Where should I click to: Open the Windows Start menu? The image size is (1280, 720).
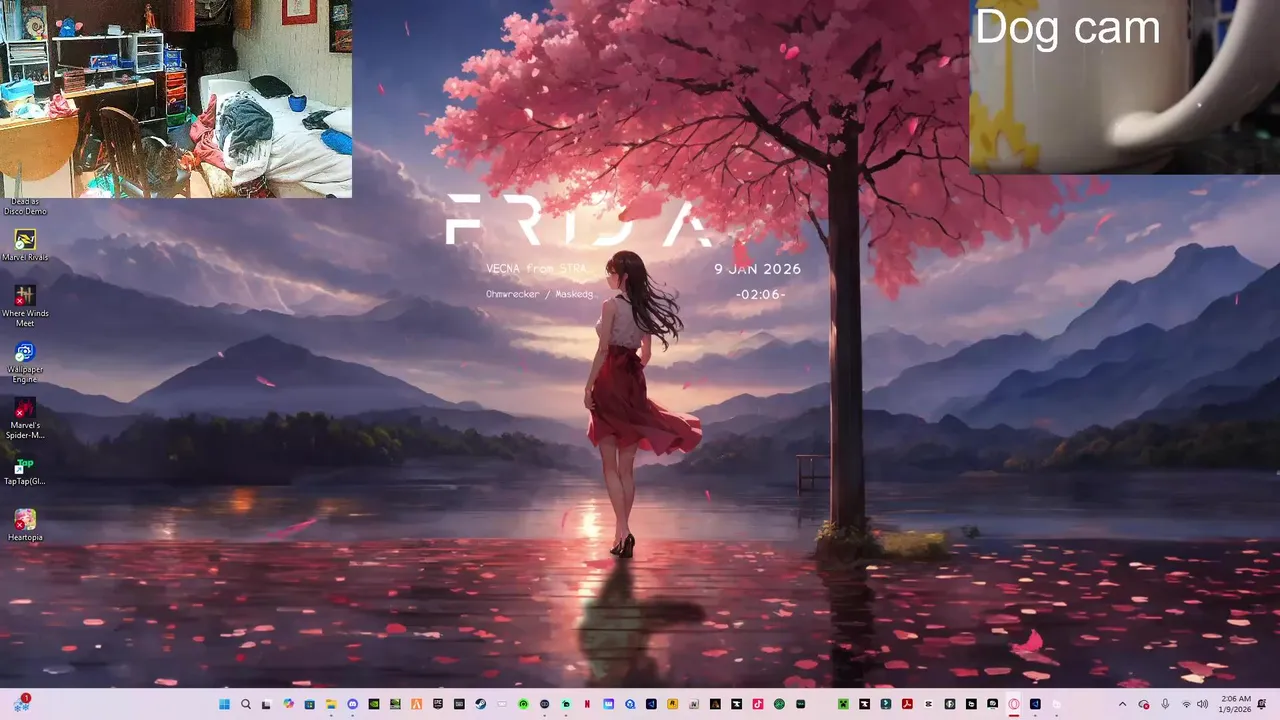tap(224, 704)
